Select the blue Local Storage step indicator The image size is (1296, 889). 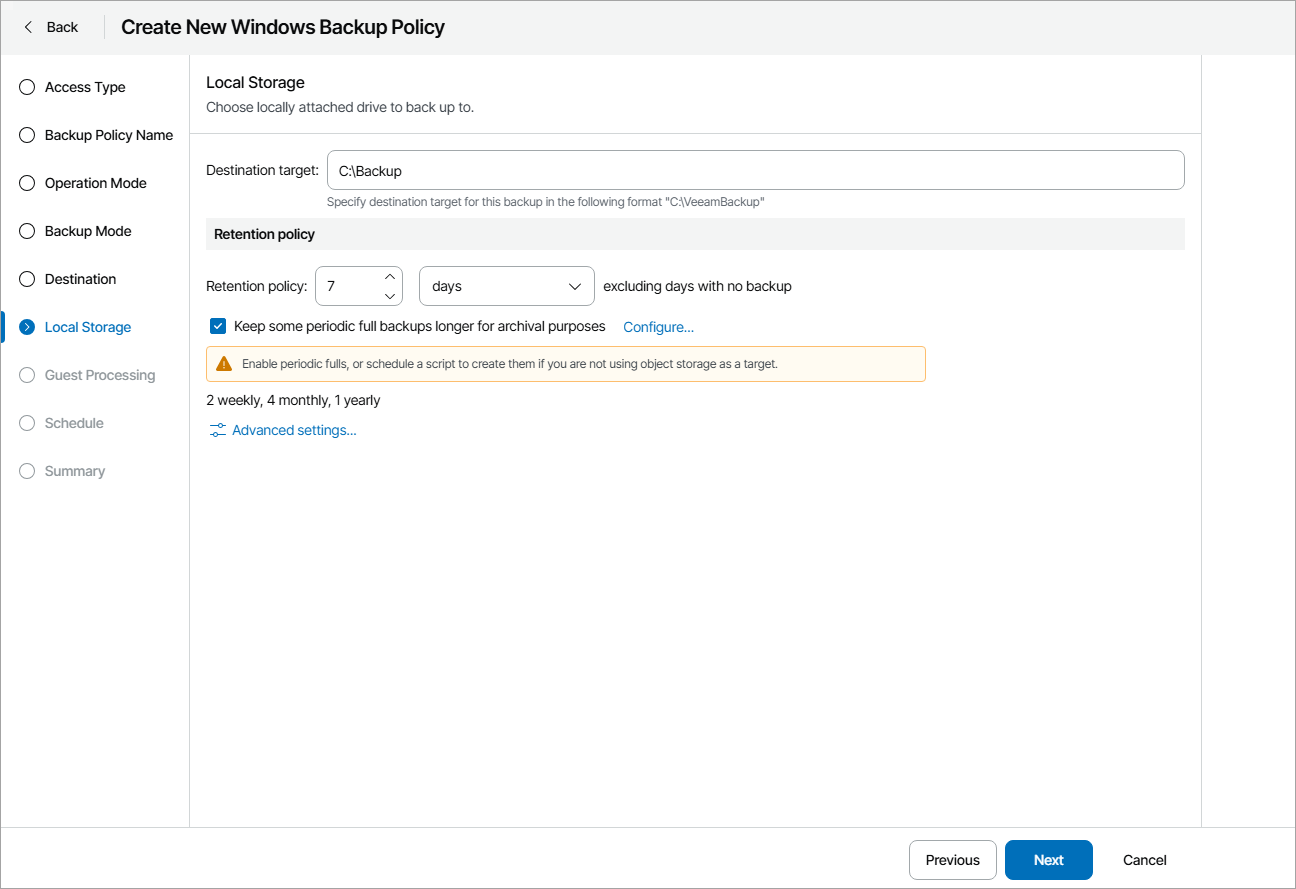(26, 326)
